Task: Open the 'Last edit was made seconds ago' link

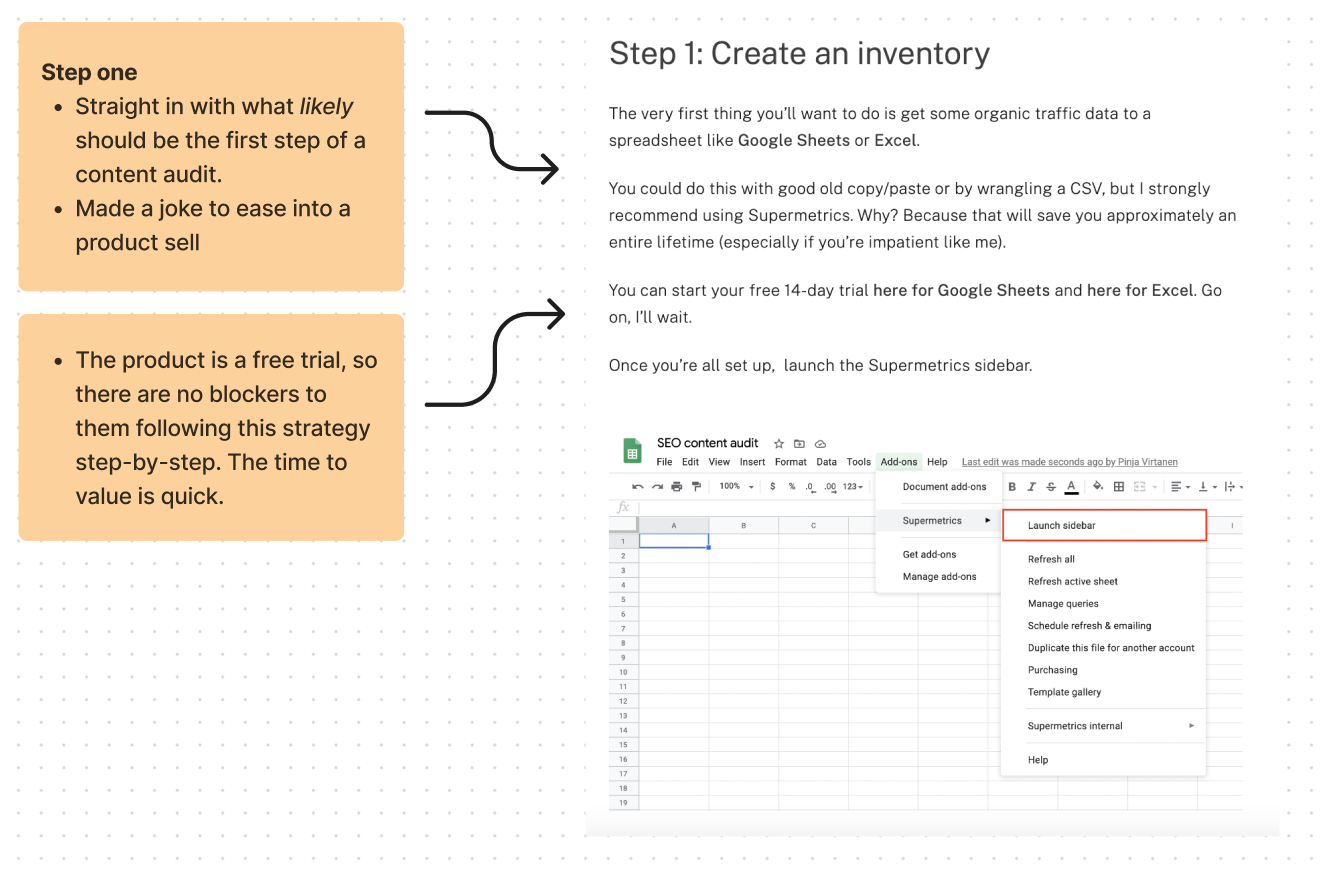Action: [x=1069, y=462]
